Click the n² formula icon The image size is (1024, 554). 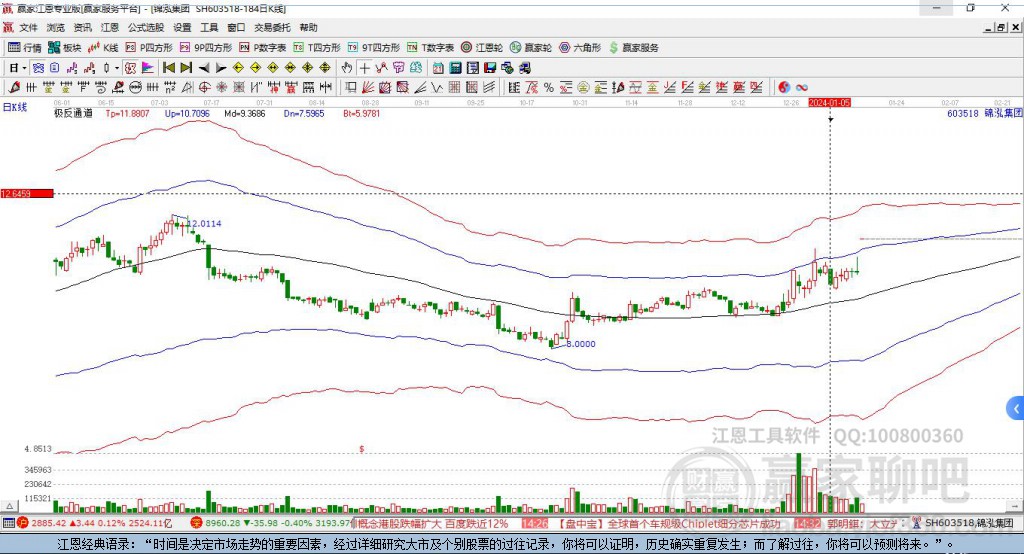click(170, 87)
